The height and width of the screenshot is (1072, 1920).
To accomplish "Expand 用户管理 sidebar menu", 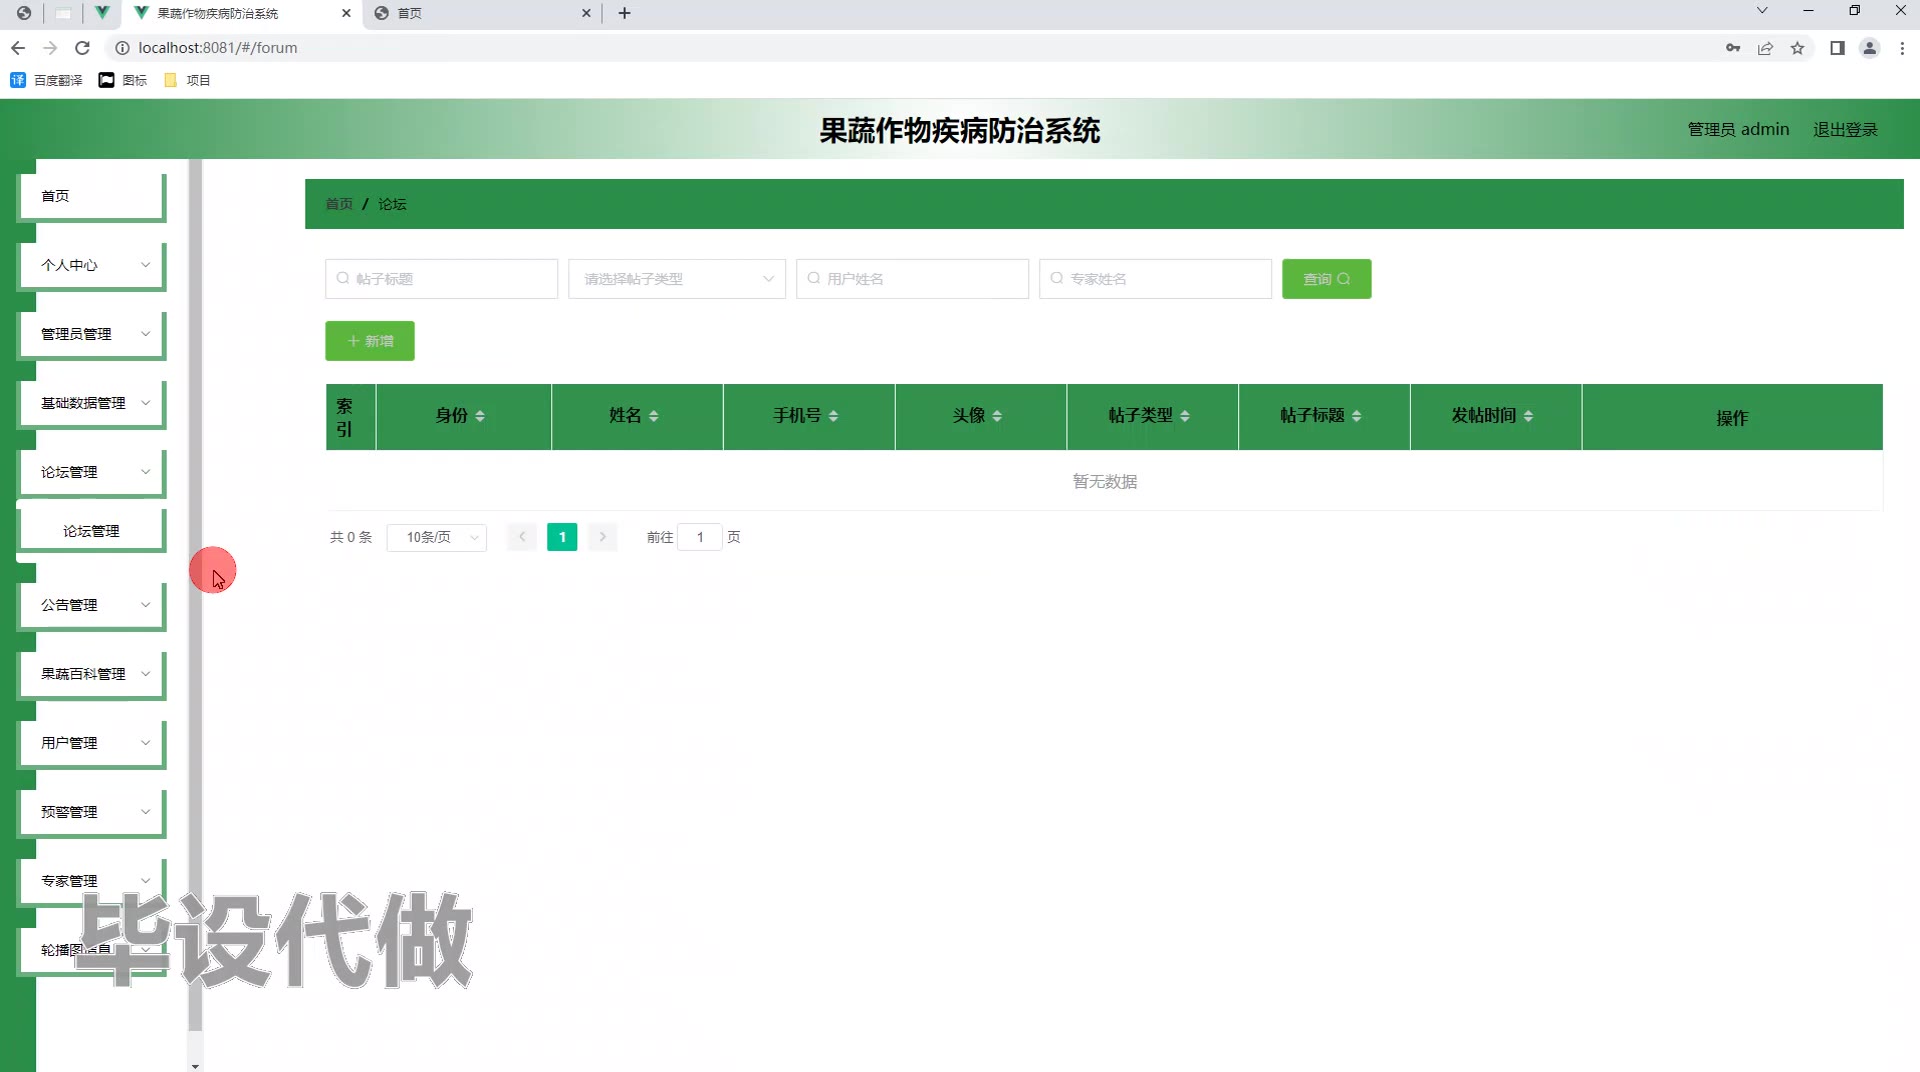I will [x=92, y=743].
